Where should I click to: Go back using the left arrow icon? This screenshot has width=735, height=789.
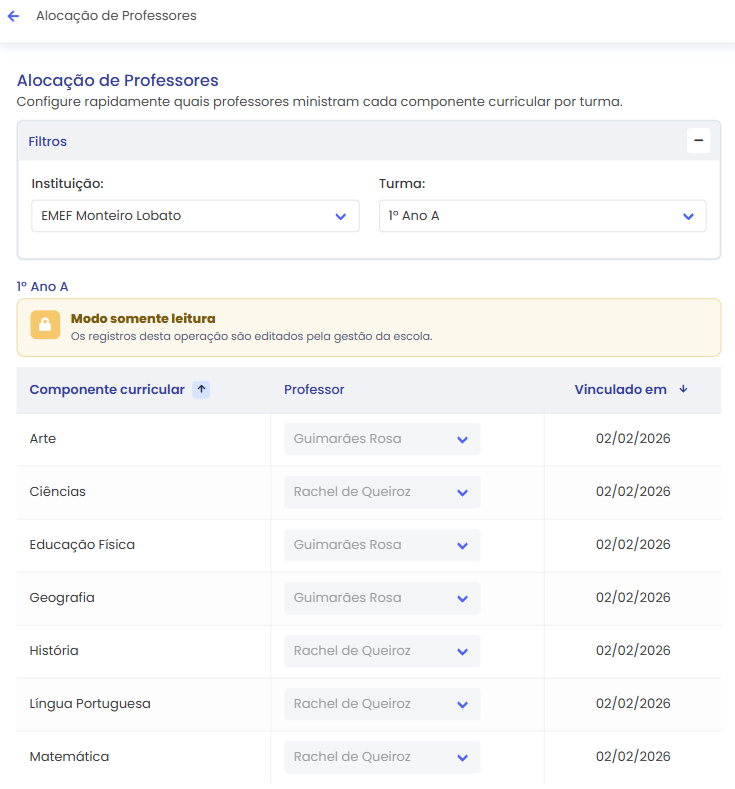14,16
